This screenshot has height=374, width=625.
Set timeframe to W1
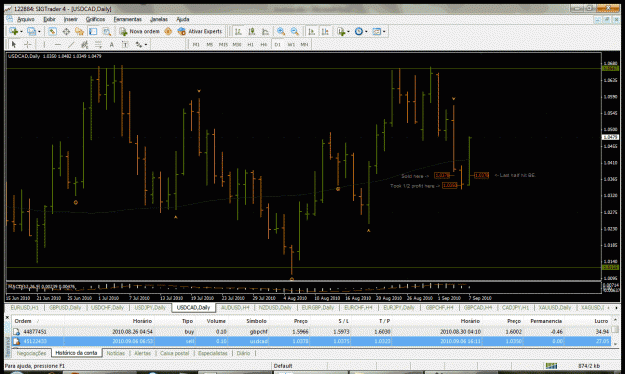click(x=291, y=44)
